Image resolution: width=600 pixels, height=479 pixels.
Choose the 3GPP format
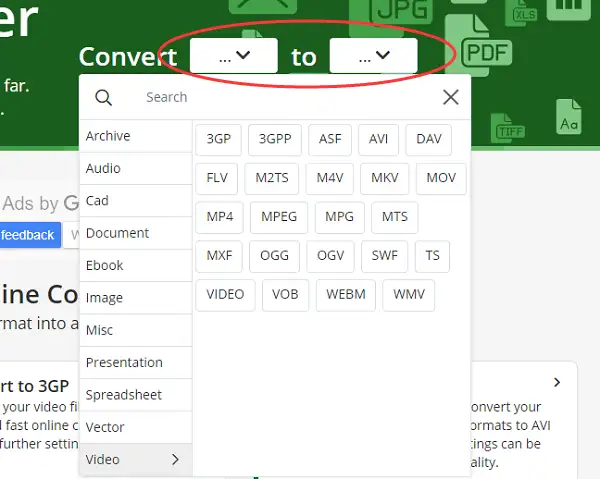coord(275,139)
